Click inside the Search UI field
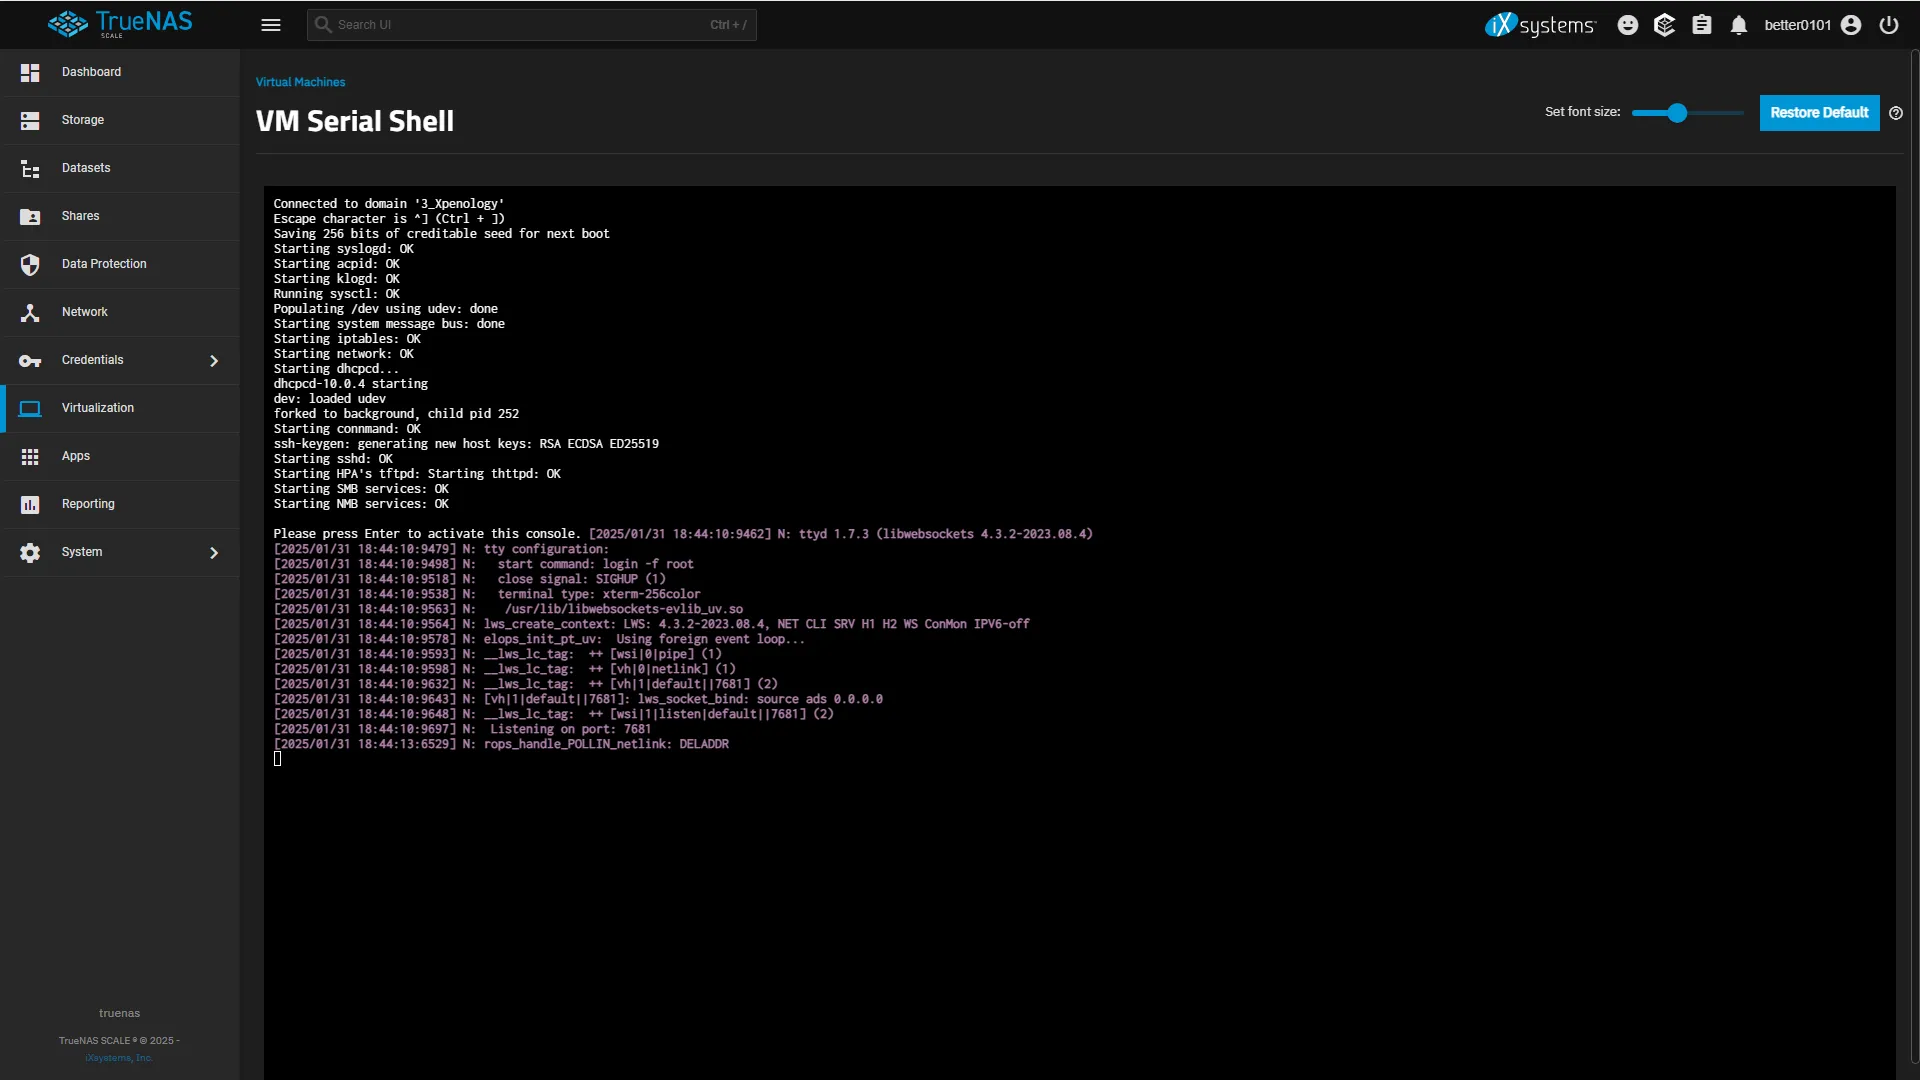1920x1080 pixels. (x=500, y=25)
